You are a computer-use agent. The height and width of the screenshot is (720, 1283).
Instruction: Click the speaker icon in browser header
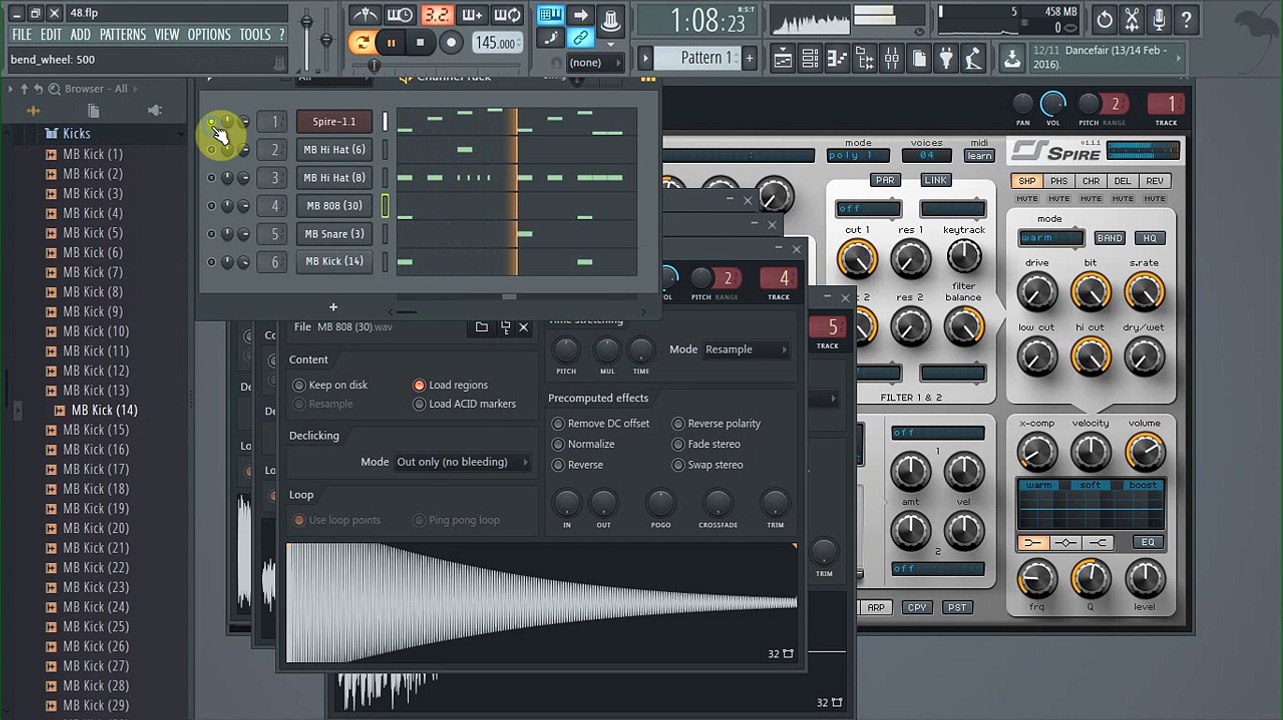point(155,110)
